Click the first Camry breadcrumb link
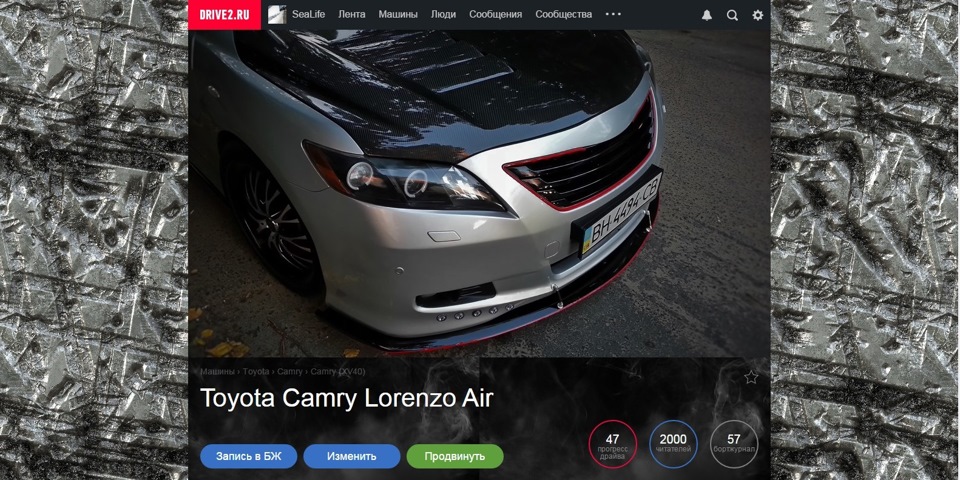Image resolution: width=960 pixels, height=480 pixels. (x=290, y=372)
